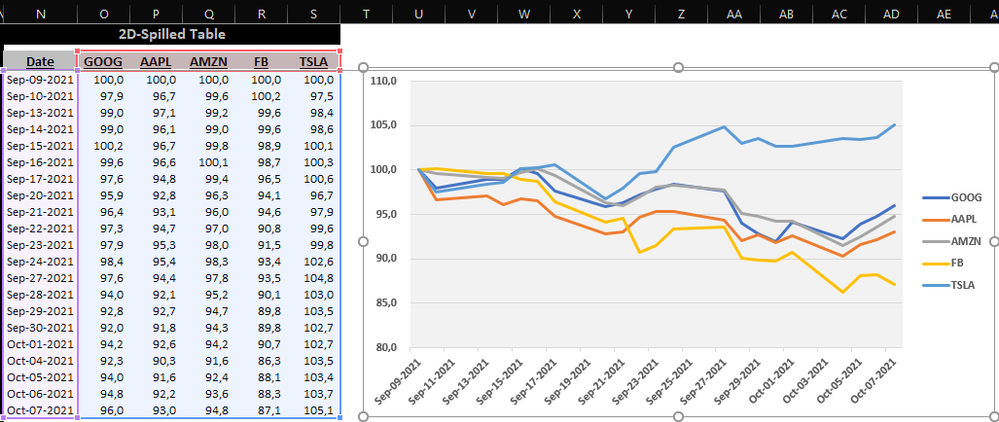Click the Oct-01-2021 date cell
Screen dimensions: 999x422
coord(40,344)
